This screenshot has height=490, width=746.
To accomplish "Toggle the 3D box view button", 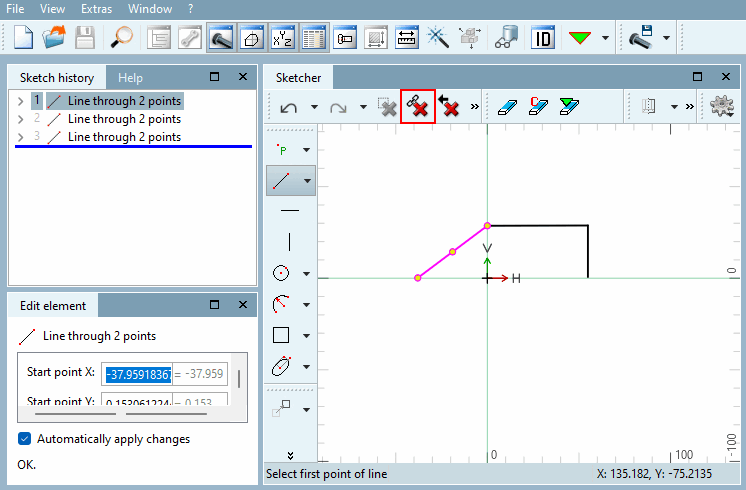I will (252, 38).
